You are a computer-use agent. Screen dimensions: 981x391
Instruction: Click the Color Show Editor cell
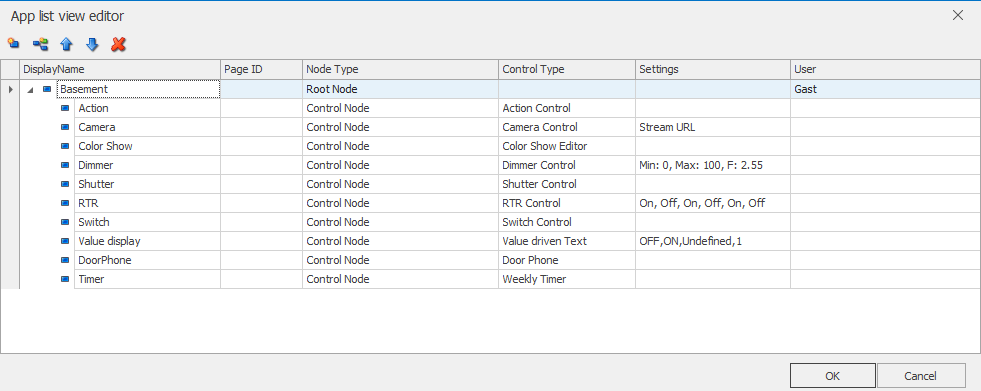567,146
